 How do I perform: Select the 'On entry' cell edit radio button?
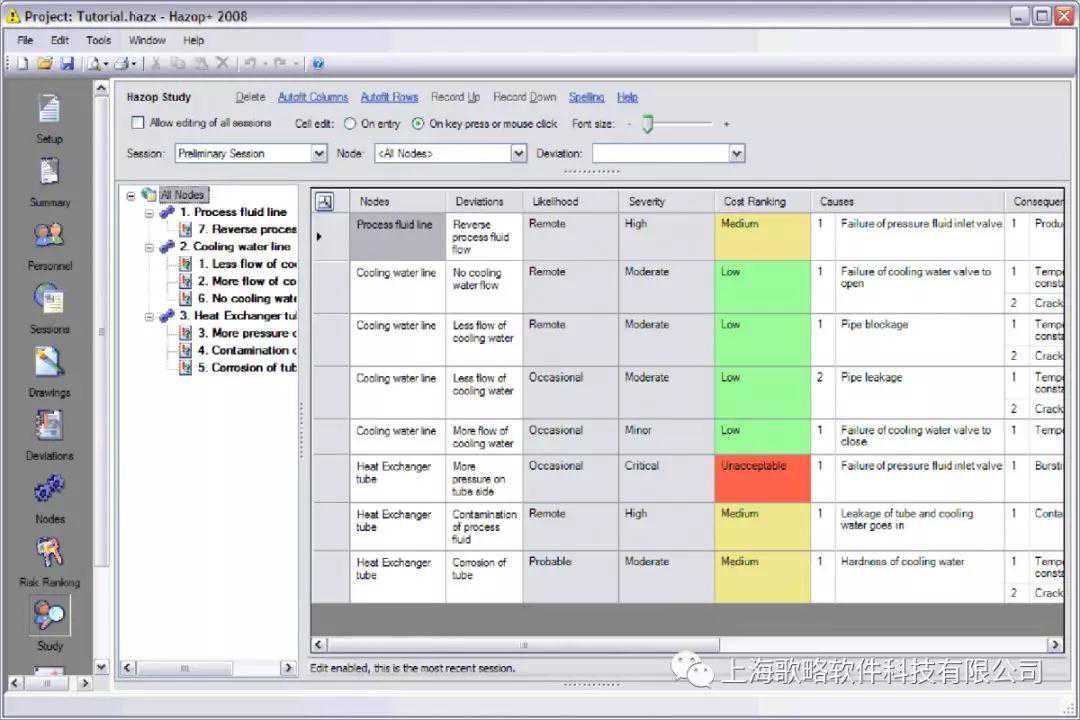pos(350,124)
